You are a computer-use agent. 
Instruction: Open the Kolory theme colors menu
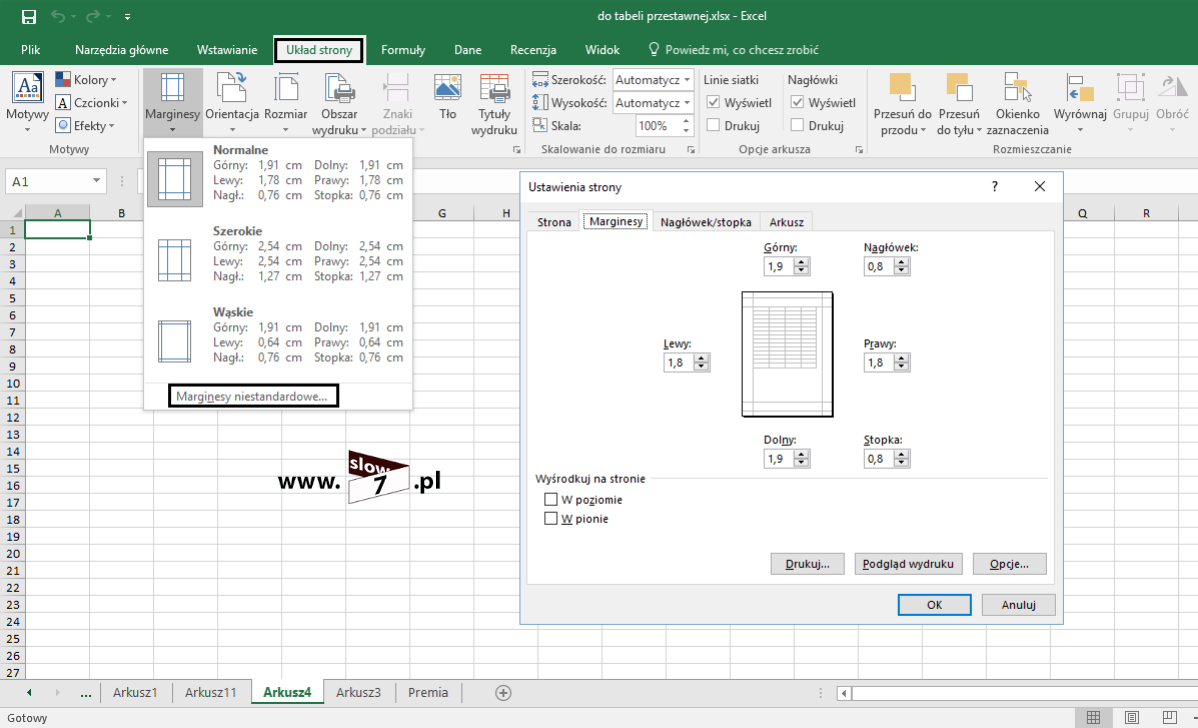point(86,79)
